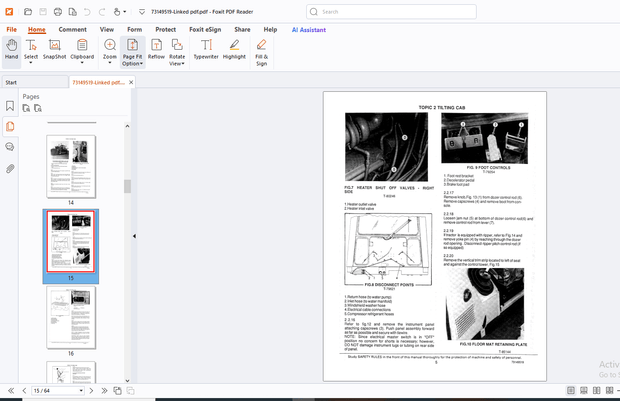This screenshot has width=620, height=401.
Task: Click the Undo arrow icon
Action: [x=87, y=12]
